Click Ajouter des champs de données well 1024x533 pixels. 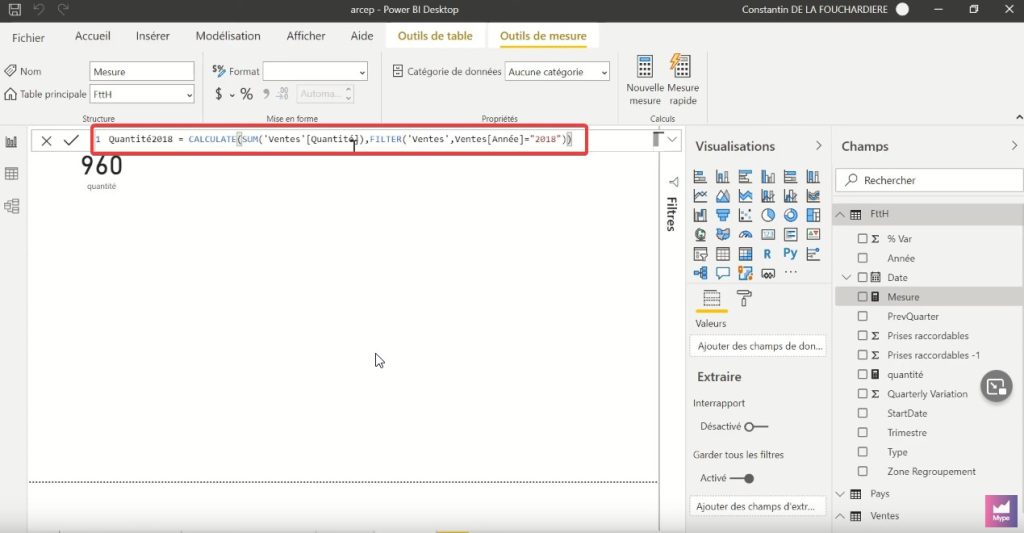758,346
